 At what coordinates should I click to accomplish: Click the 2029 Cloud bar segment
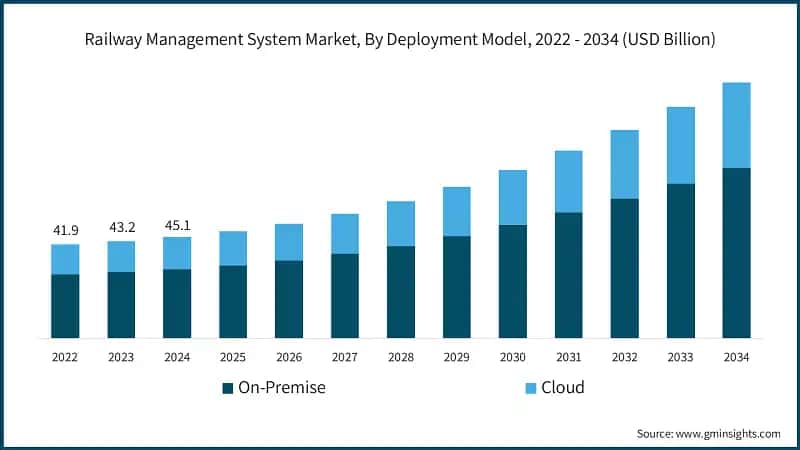[457, 212]
